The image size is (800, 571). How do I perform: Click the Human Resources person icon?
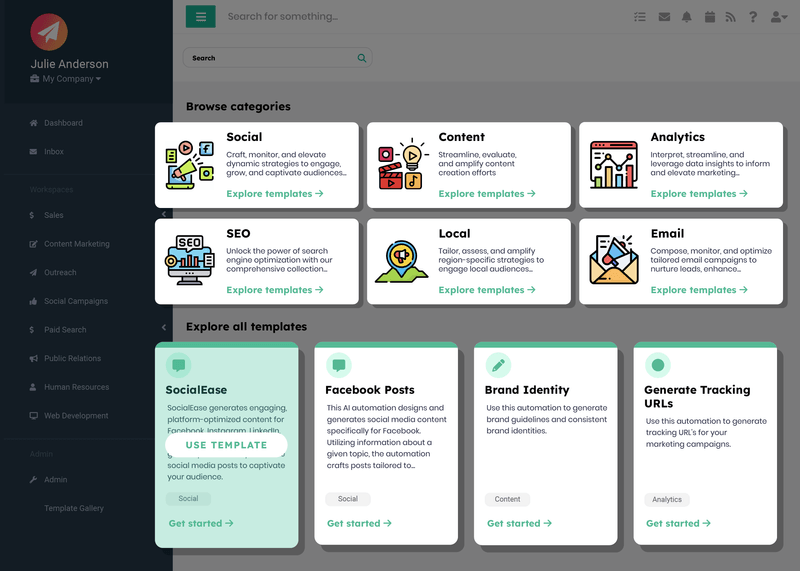click(33, 387)
